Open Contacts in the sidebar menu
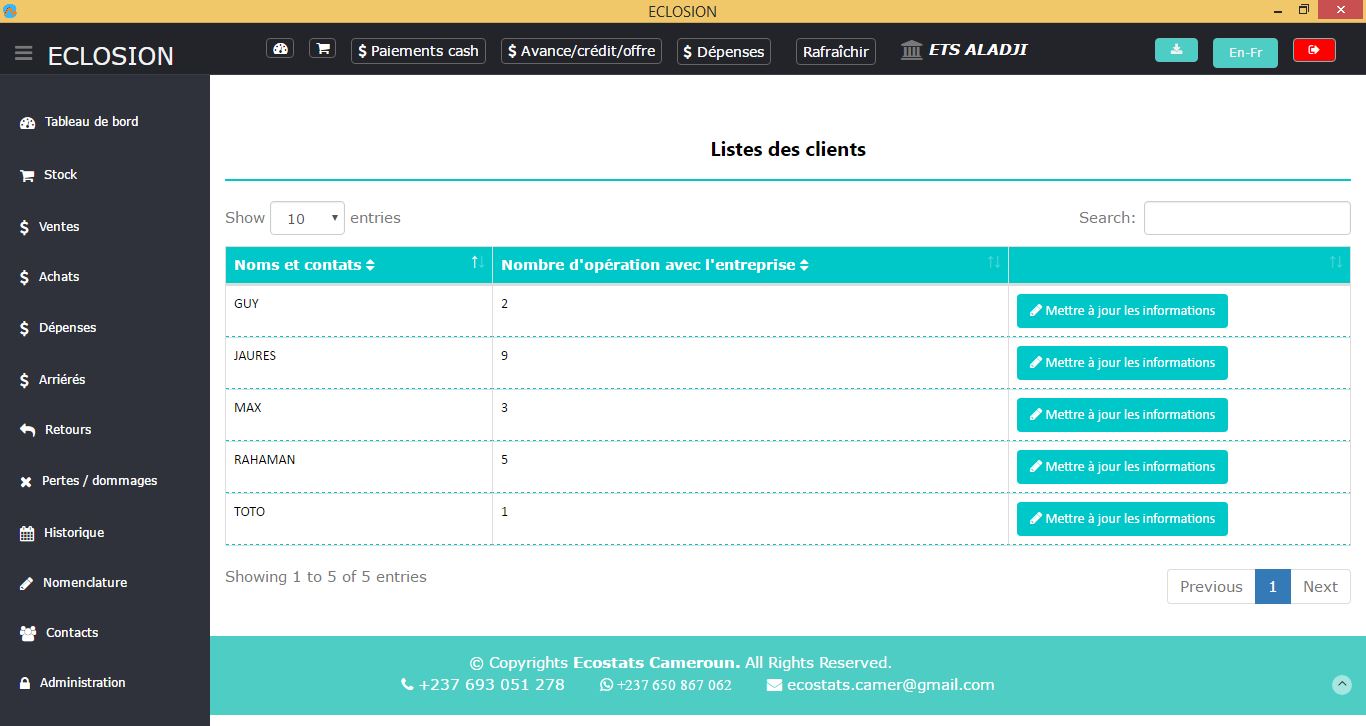The image size is (1366, 726). [x=72, y=632]
